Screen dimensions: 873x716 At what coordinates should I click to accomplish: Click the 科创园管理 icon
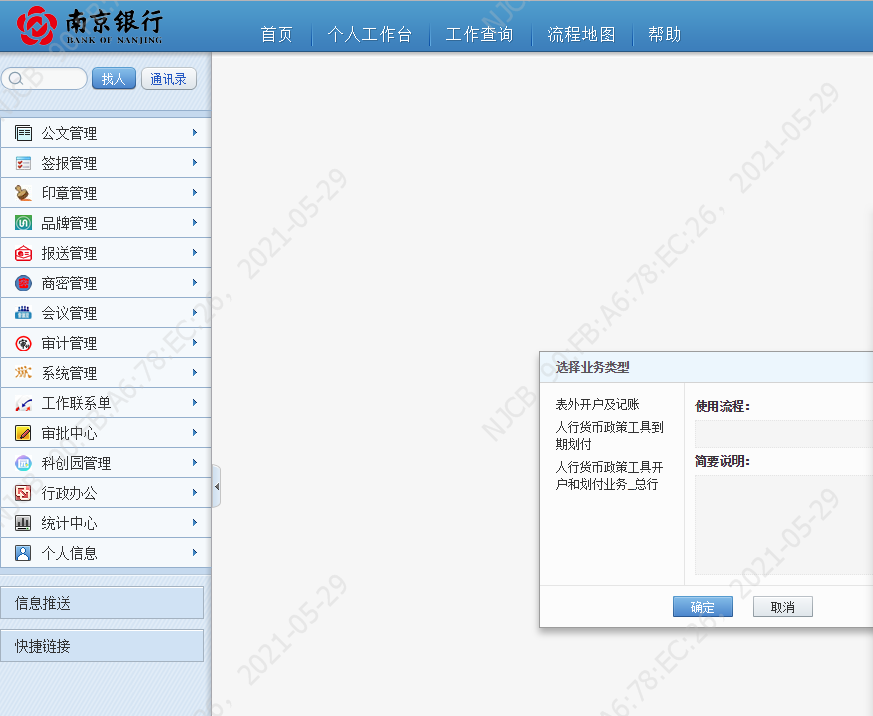point(23,463)
